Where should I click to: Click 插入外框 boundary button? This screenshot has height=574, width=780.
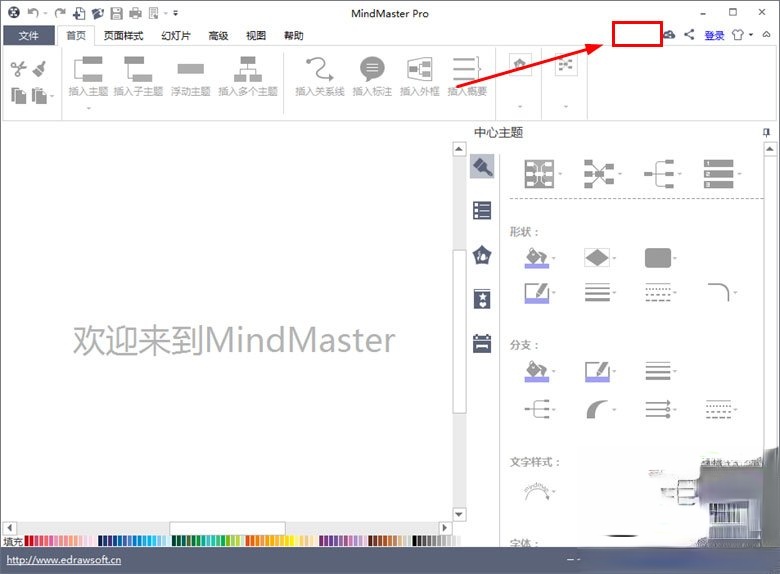[x=420, y=76]
